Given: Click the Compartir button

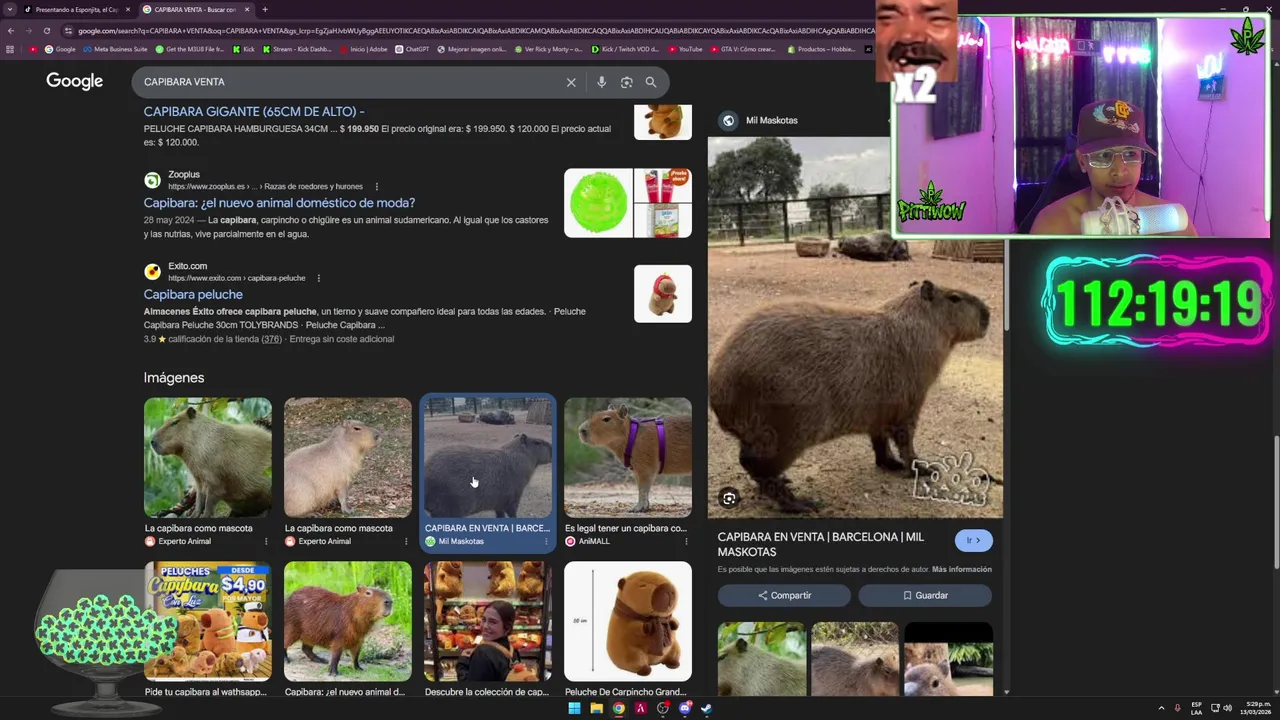Looking at the screenshot, I should [784, 595].
